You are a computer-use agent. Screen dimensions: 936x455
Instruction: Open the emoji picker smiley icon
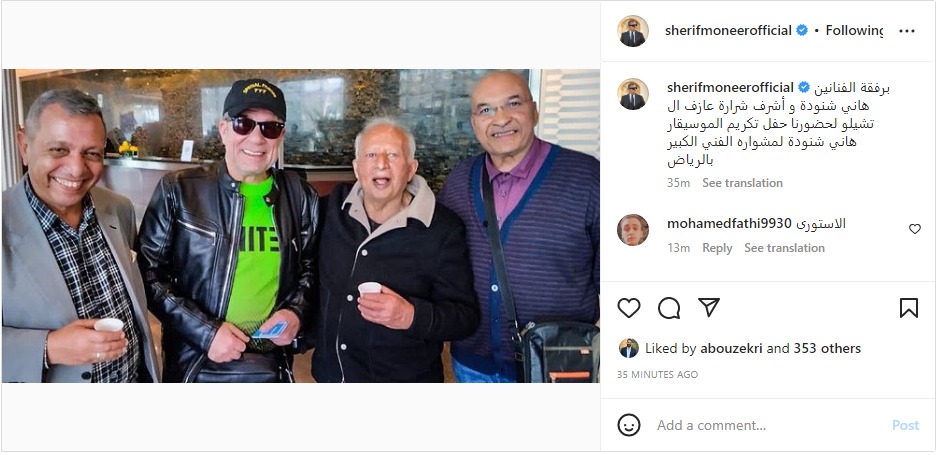tap(629, 425)
